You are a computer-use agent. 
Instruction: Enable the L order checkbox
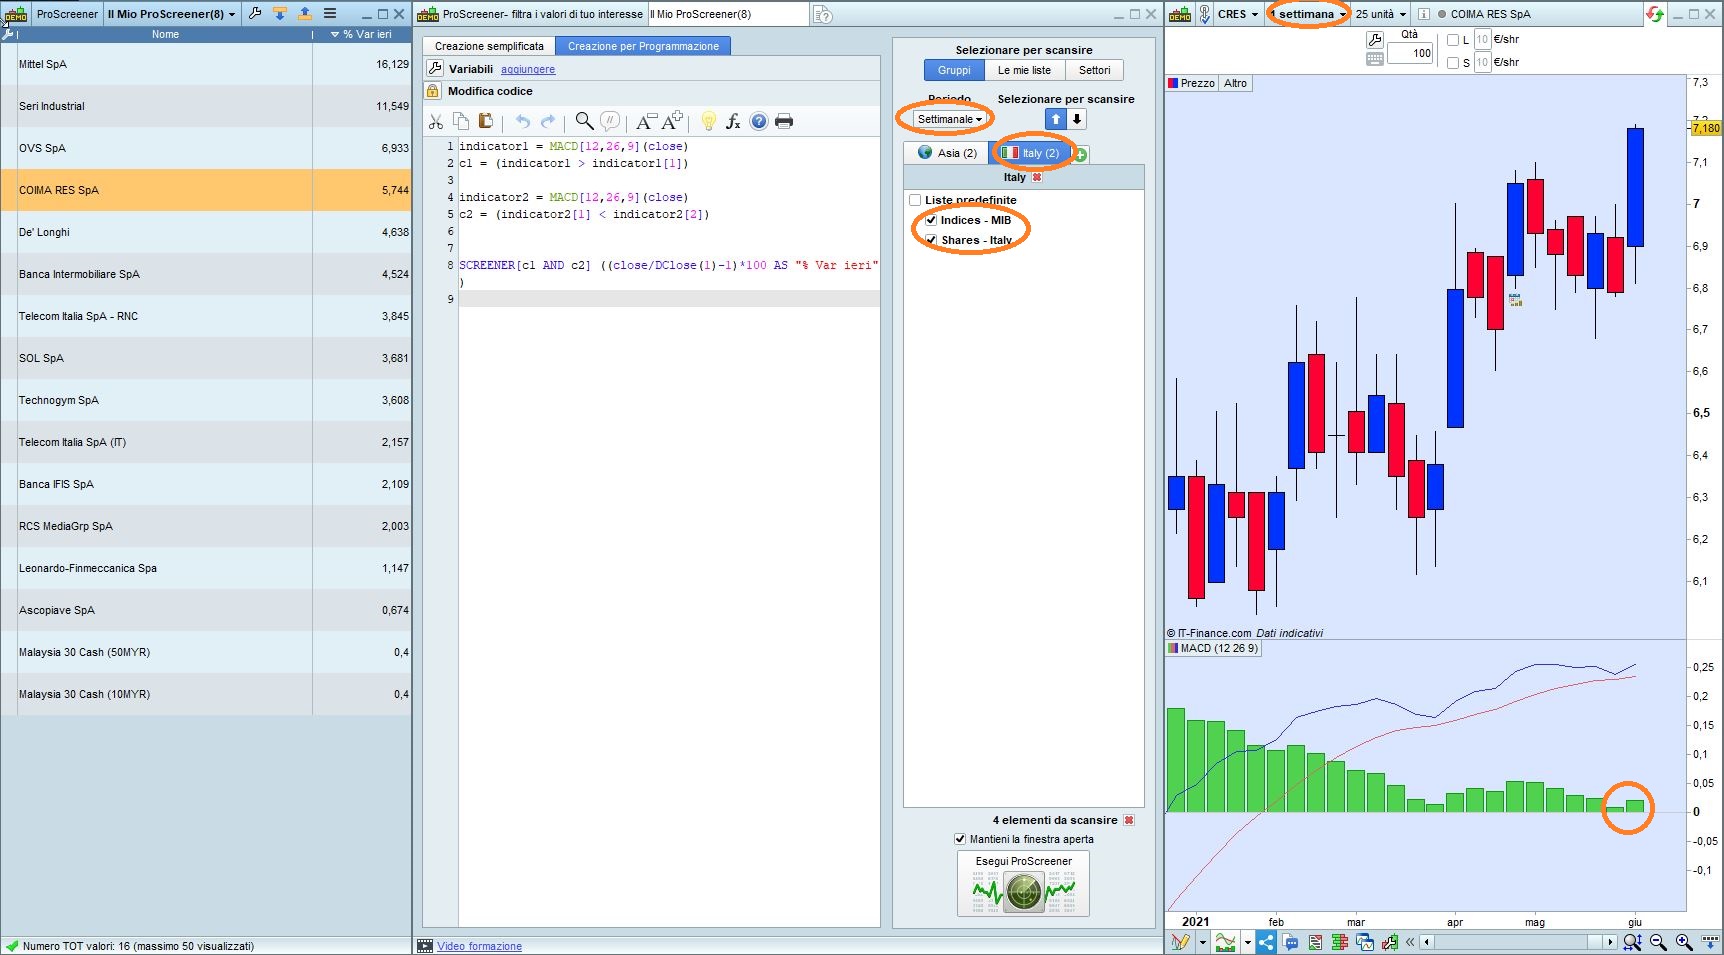[x=1453, y=40]
